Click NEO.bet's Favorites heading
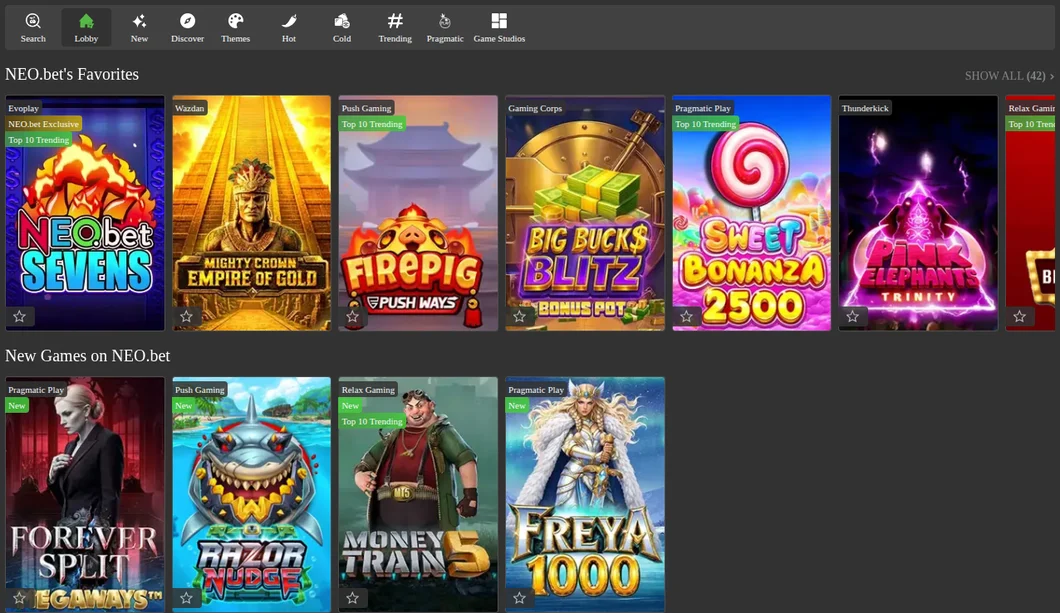The height and width of the screenshot is (613, 1060). (72, 74)
